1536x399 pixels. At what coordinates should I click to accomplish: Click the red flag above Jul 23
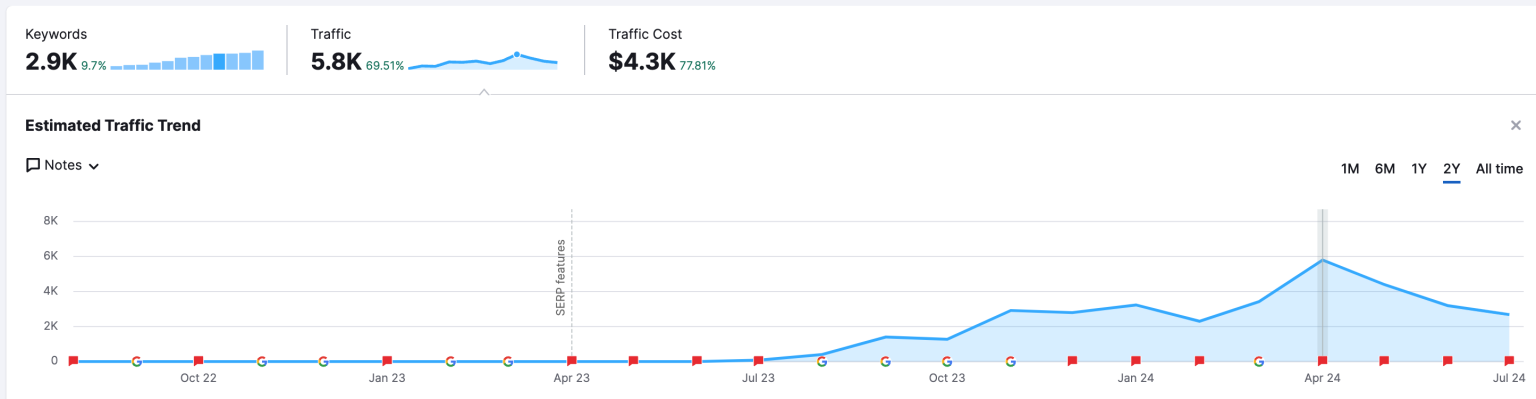click(x=758, y=360)
